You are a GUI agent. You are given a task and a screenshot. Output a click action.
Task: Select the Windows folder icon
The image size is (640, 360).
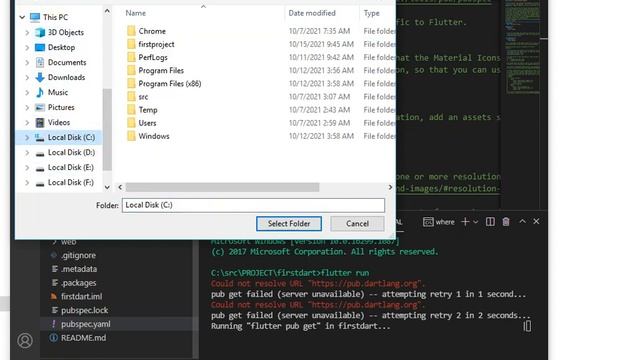pyautogui.click(x=131, y=136)
